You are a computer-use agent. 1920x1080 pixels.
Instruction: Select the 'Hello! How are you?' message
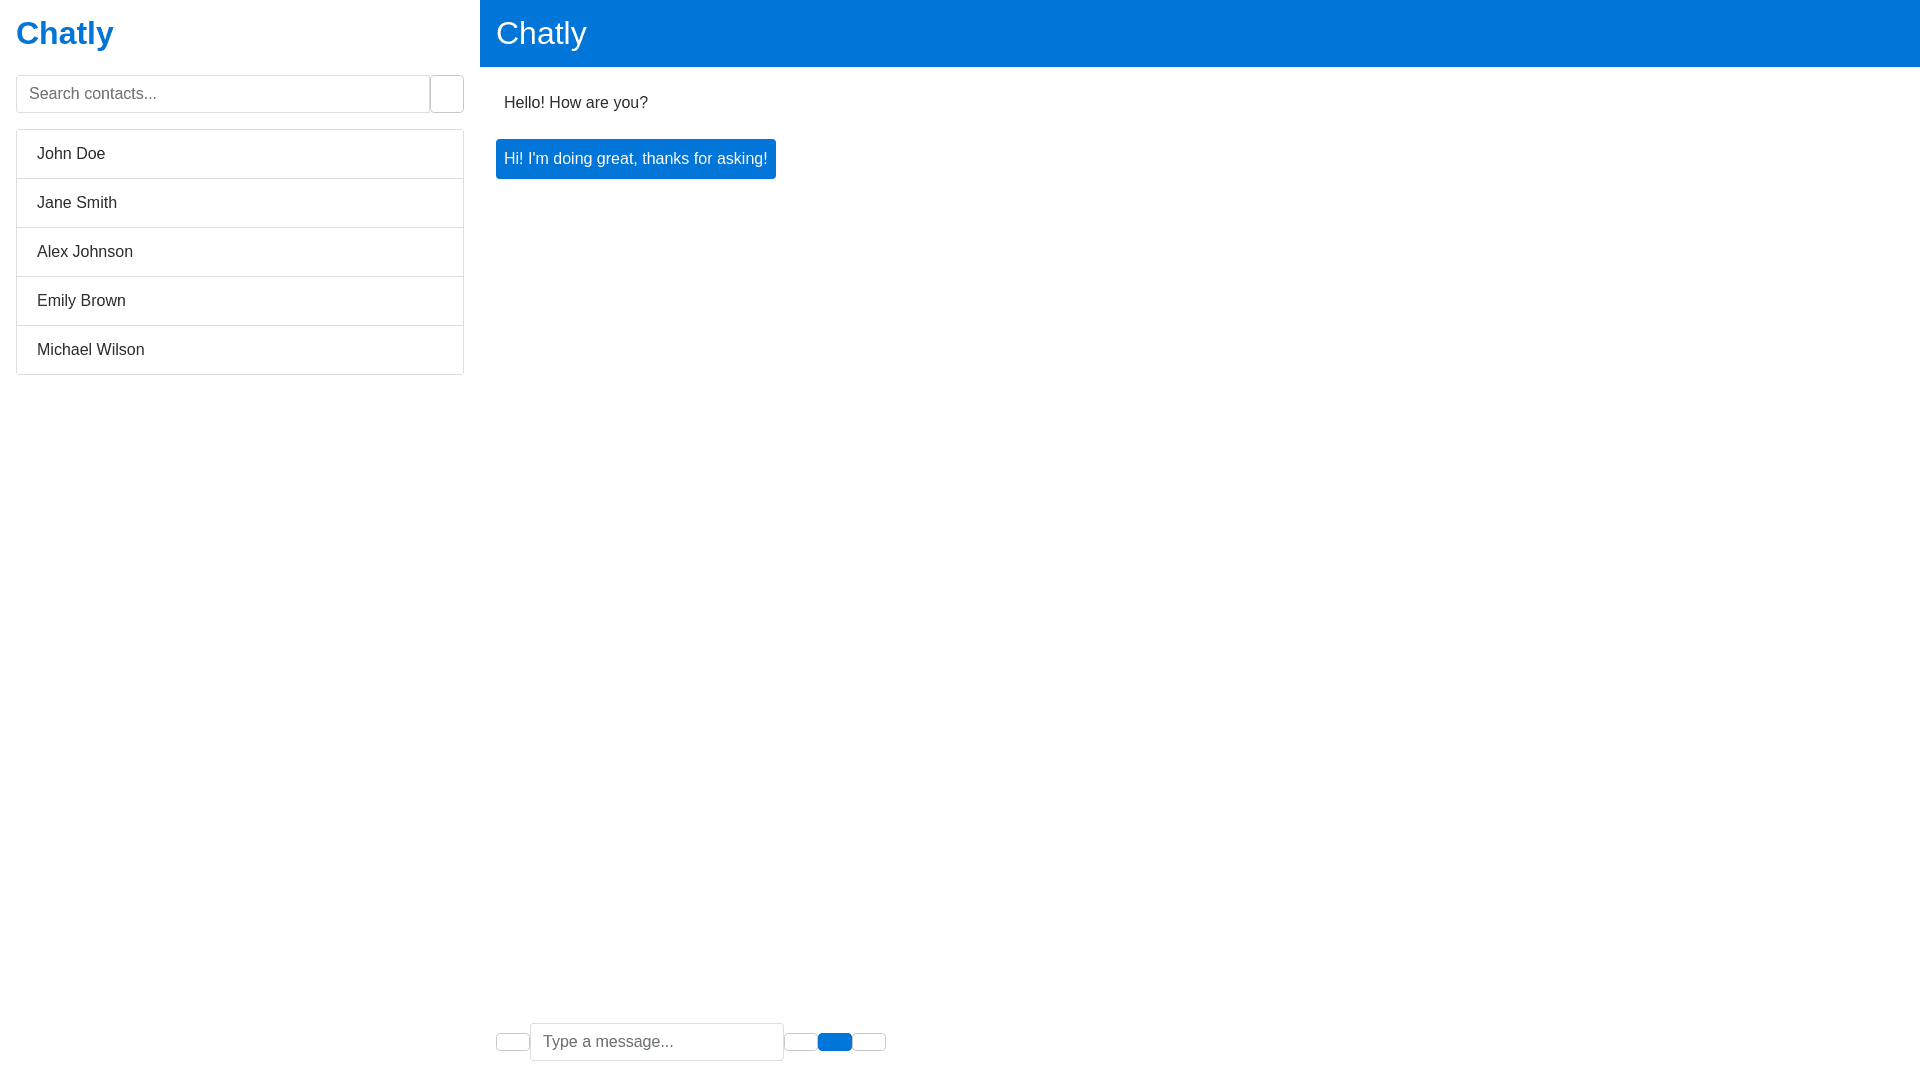click(x=576, y=103)
